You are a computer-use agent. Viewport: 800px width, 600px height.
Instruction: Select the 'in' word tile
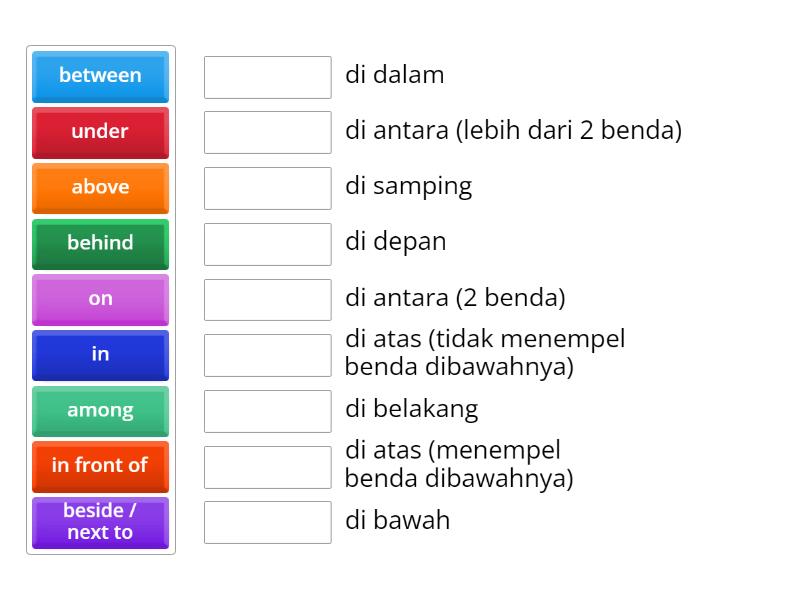coord(100,355)
